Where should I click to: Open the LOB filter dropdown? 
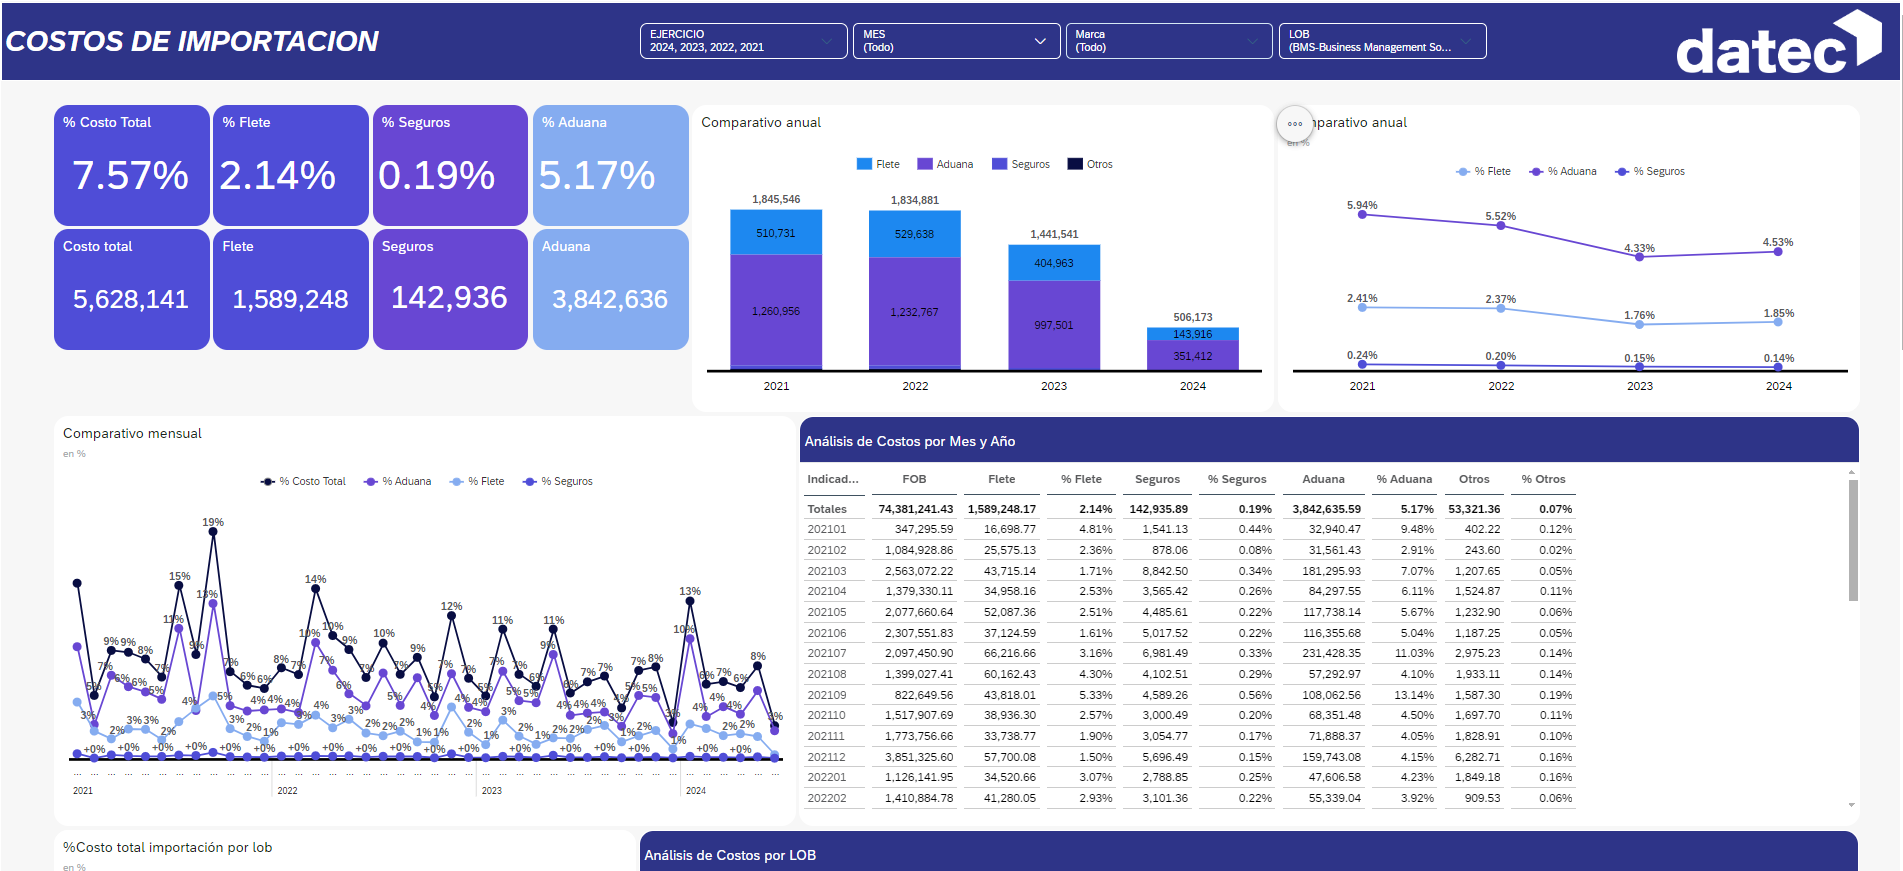tap(1382, 41)
